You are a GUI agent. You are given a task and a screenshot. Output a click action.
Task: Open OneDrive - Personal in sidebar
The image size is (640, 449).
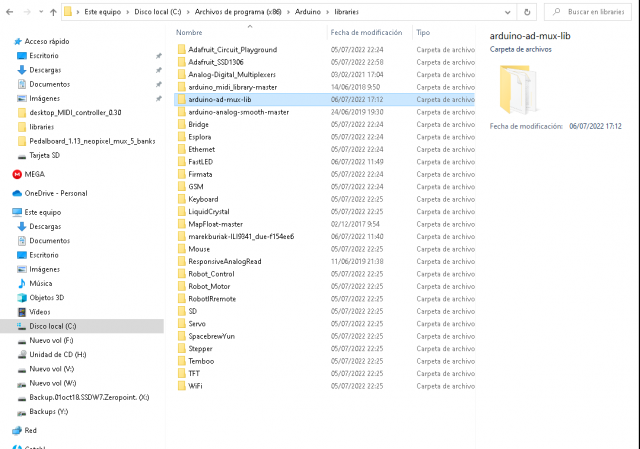tap(55, 193)
